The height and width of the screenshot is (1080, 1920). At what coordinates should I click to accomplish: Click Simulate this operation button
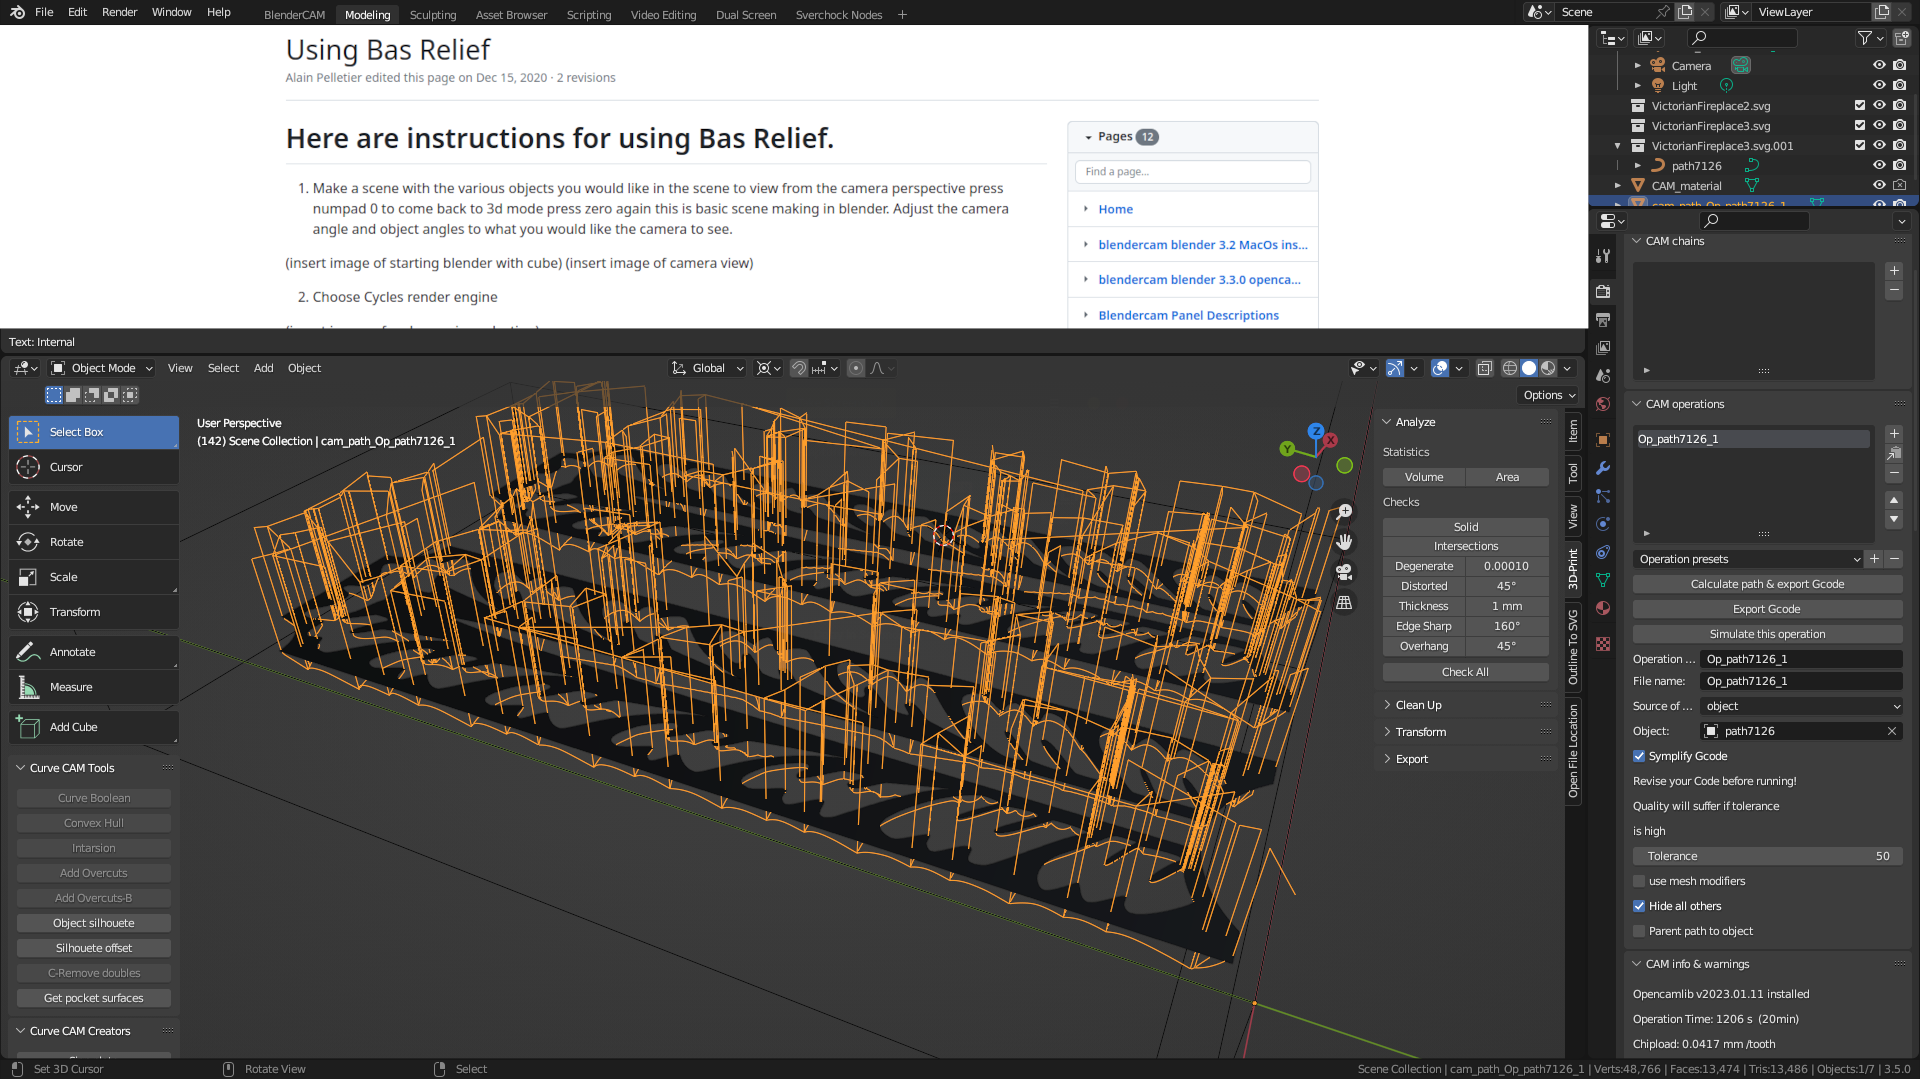tap(1767, 634)
